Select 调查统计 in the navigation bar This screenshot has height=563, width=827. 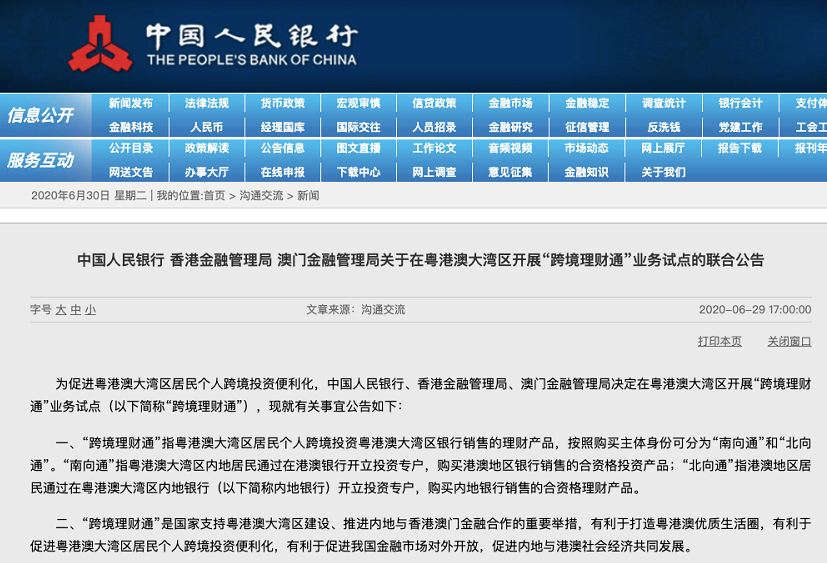663,103
